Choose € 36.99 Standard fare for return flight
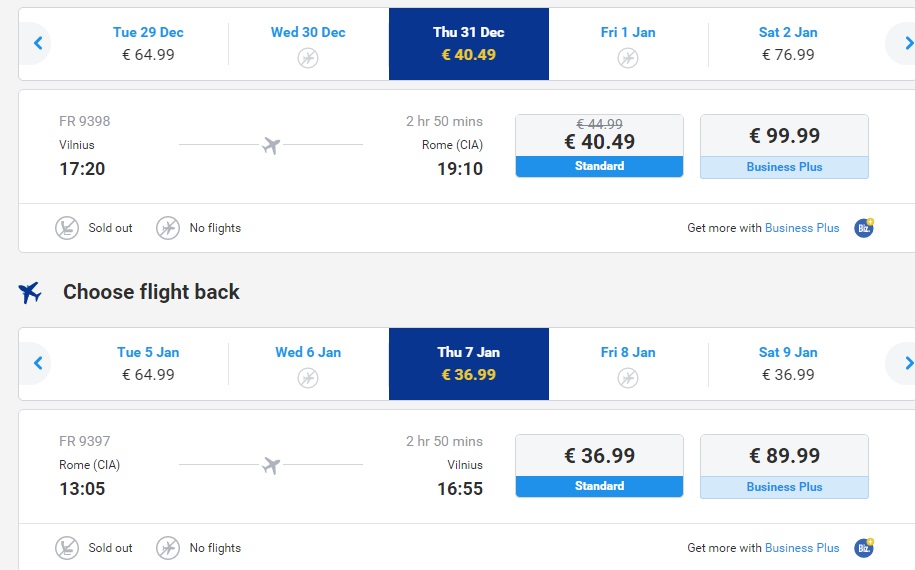The image size is (915, 570). point(599,466)
